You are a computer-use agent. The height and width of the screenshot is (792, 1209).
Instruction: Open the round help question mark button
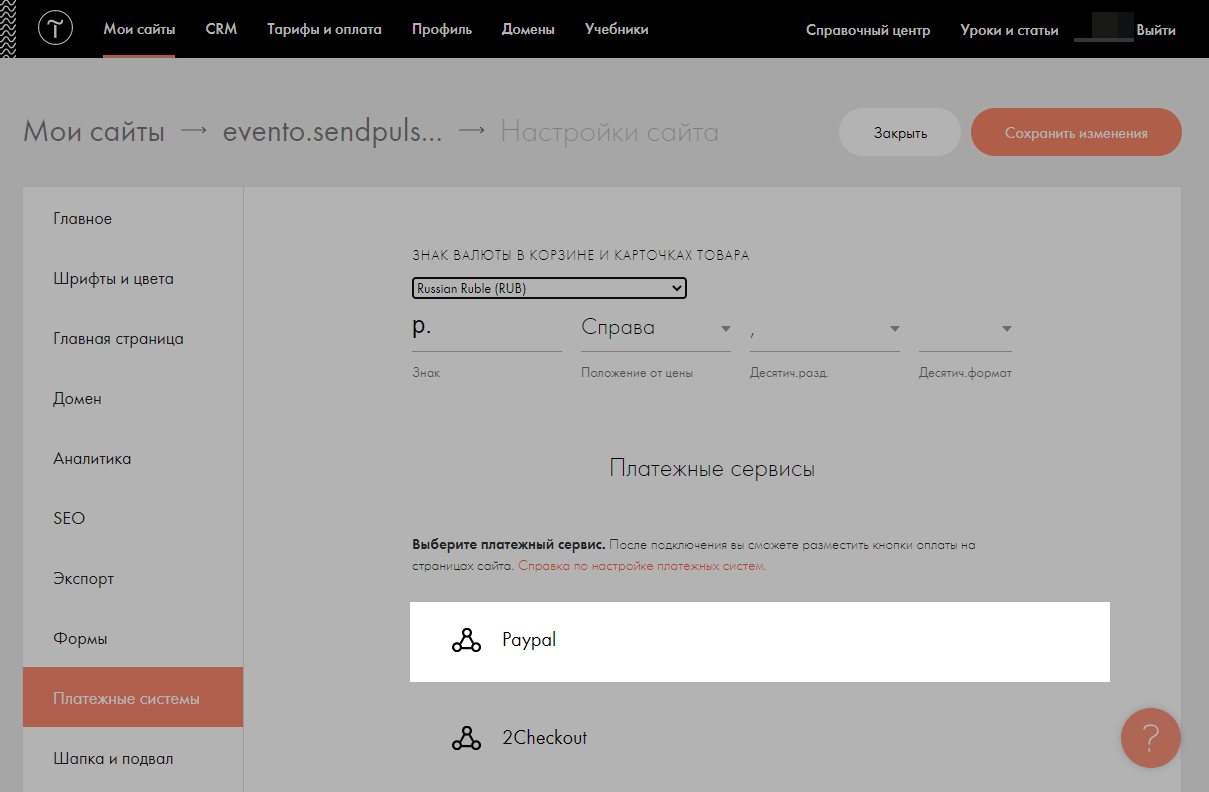[x=1150, y=738]
